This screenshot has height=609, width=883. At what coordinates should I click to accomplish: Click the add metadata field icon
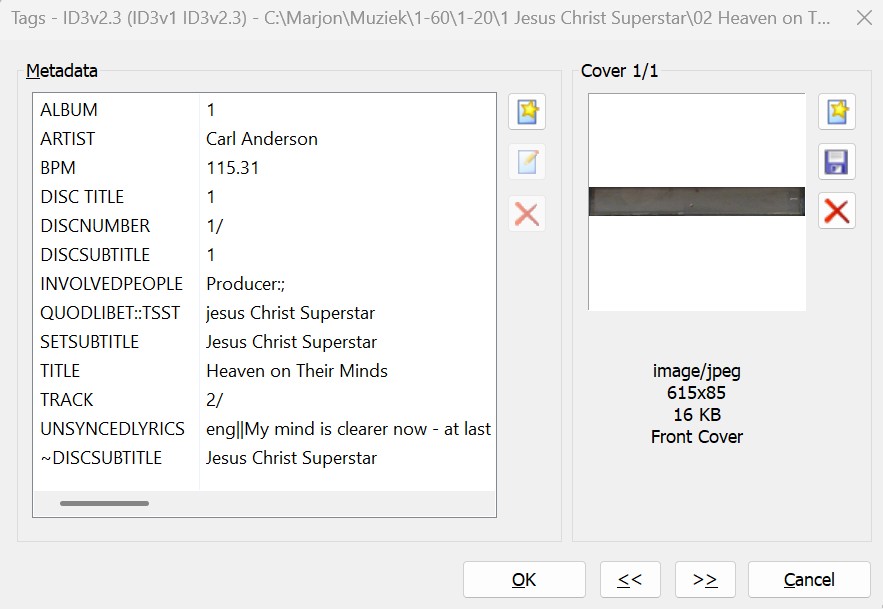[x=527, y=112]
